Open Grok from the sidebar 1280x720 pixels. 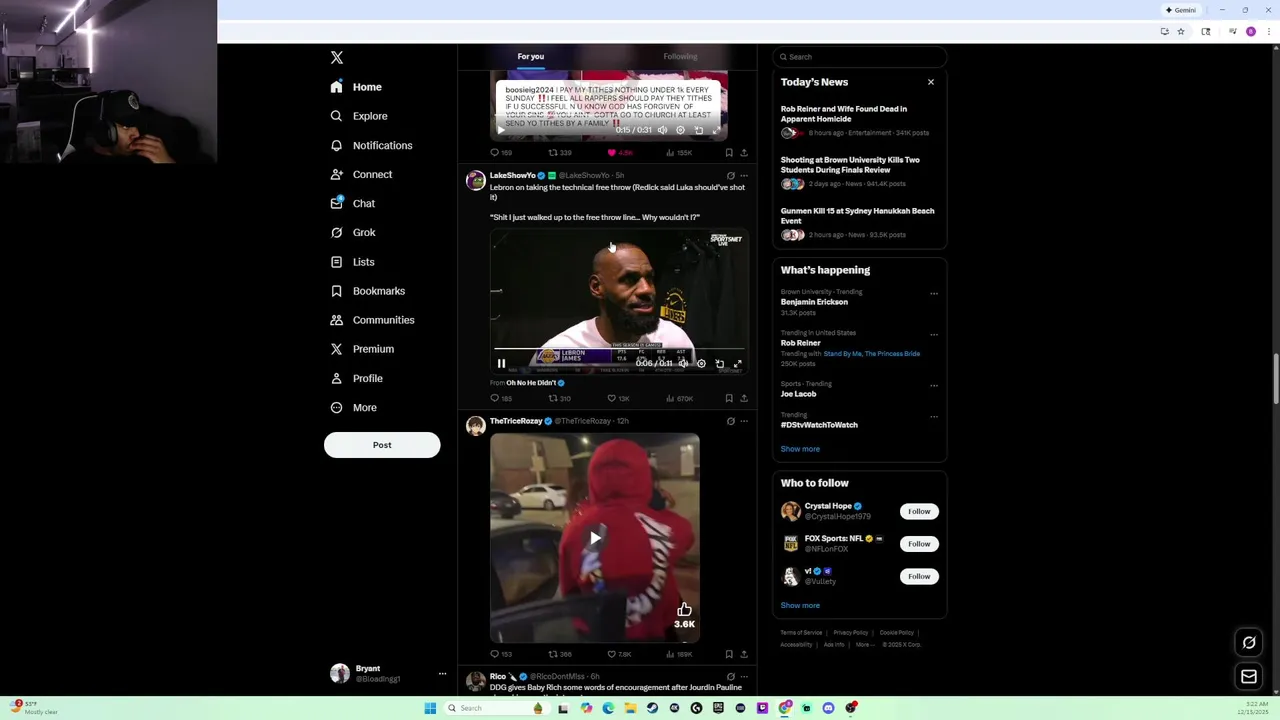[x=353, y=232]
